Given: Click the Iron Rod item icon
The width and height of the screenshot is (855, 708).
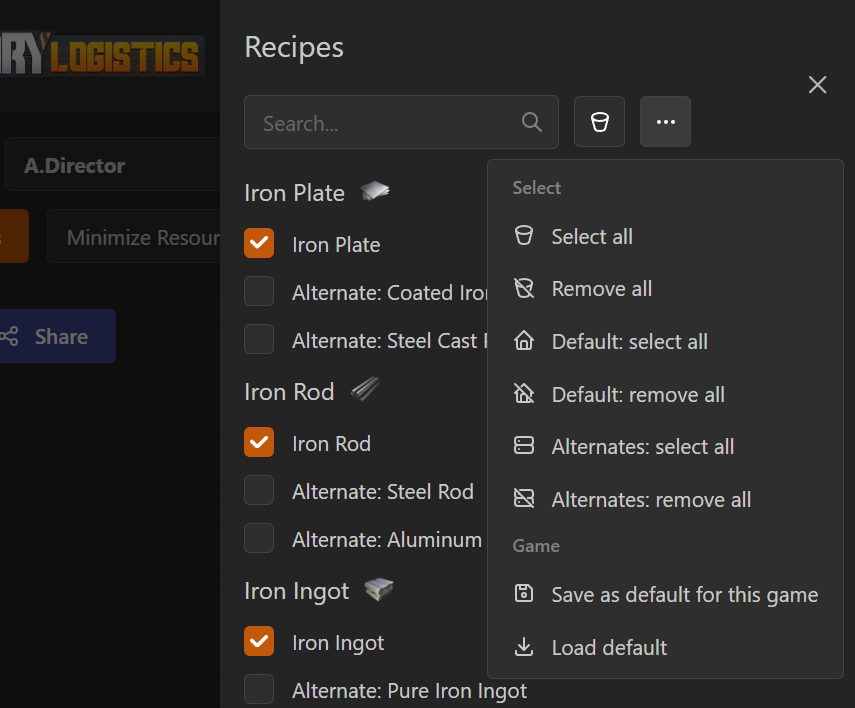Looking at the screenshot, I should (x=365, y=390).
